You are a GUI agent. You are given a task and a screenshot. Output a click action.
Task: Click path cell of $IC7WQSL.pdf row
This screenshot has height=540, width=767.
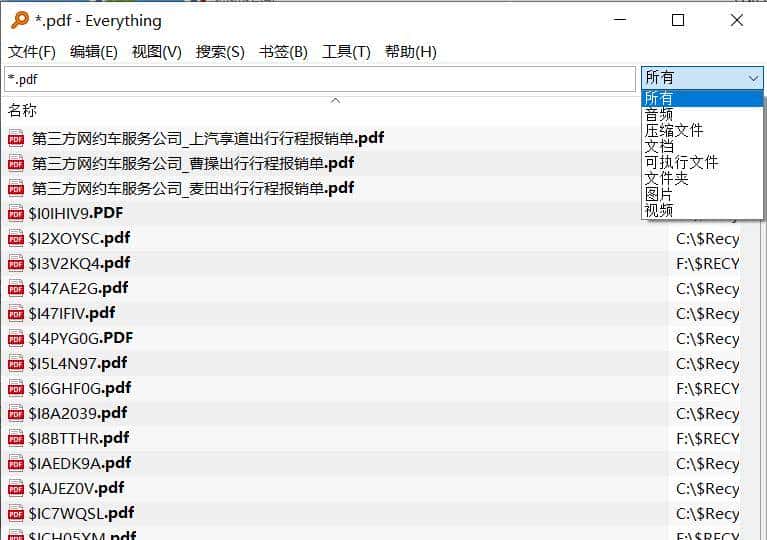point(707,514)
